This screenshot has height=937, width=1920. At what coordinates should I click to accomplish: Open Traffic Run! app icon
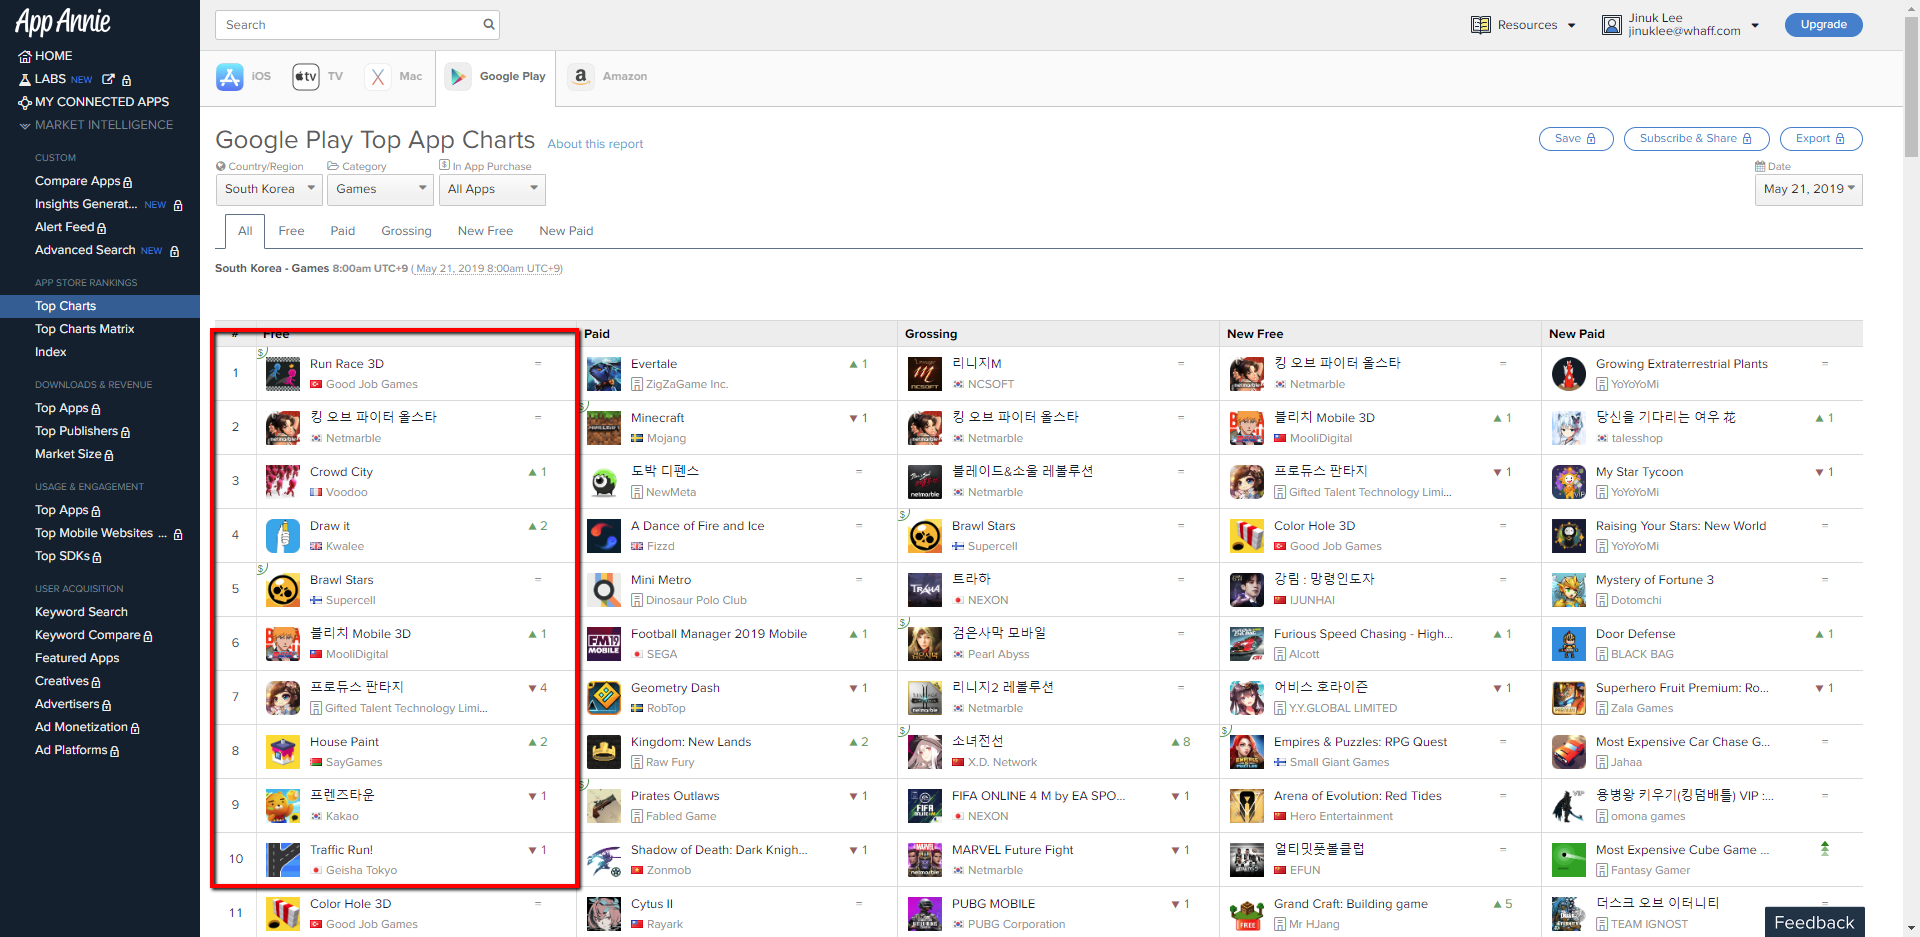(283, 859)
